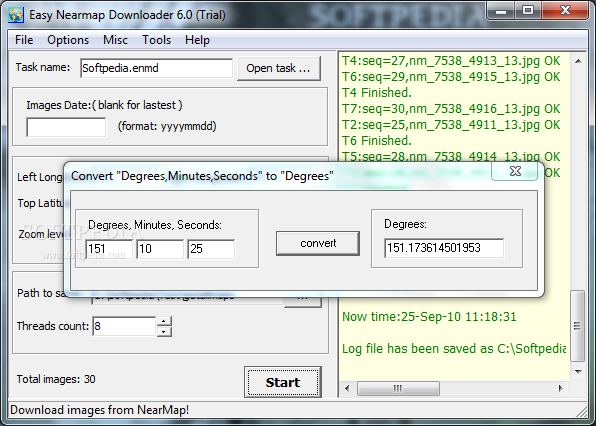Open the File menu
The width and height of the screenshot is (596, 426).
tap(24, 40)
